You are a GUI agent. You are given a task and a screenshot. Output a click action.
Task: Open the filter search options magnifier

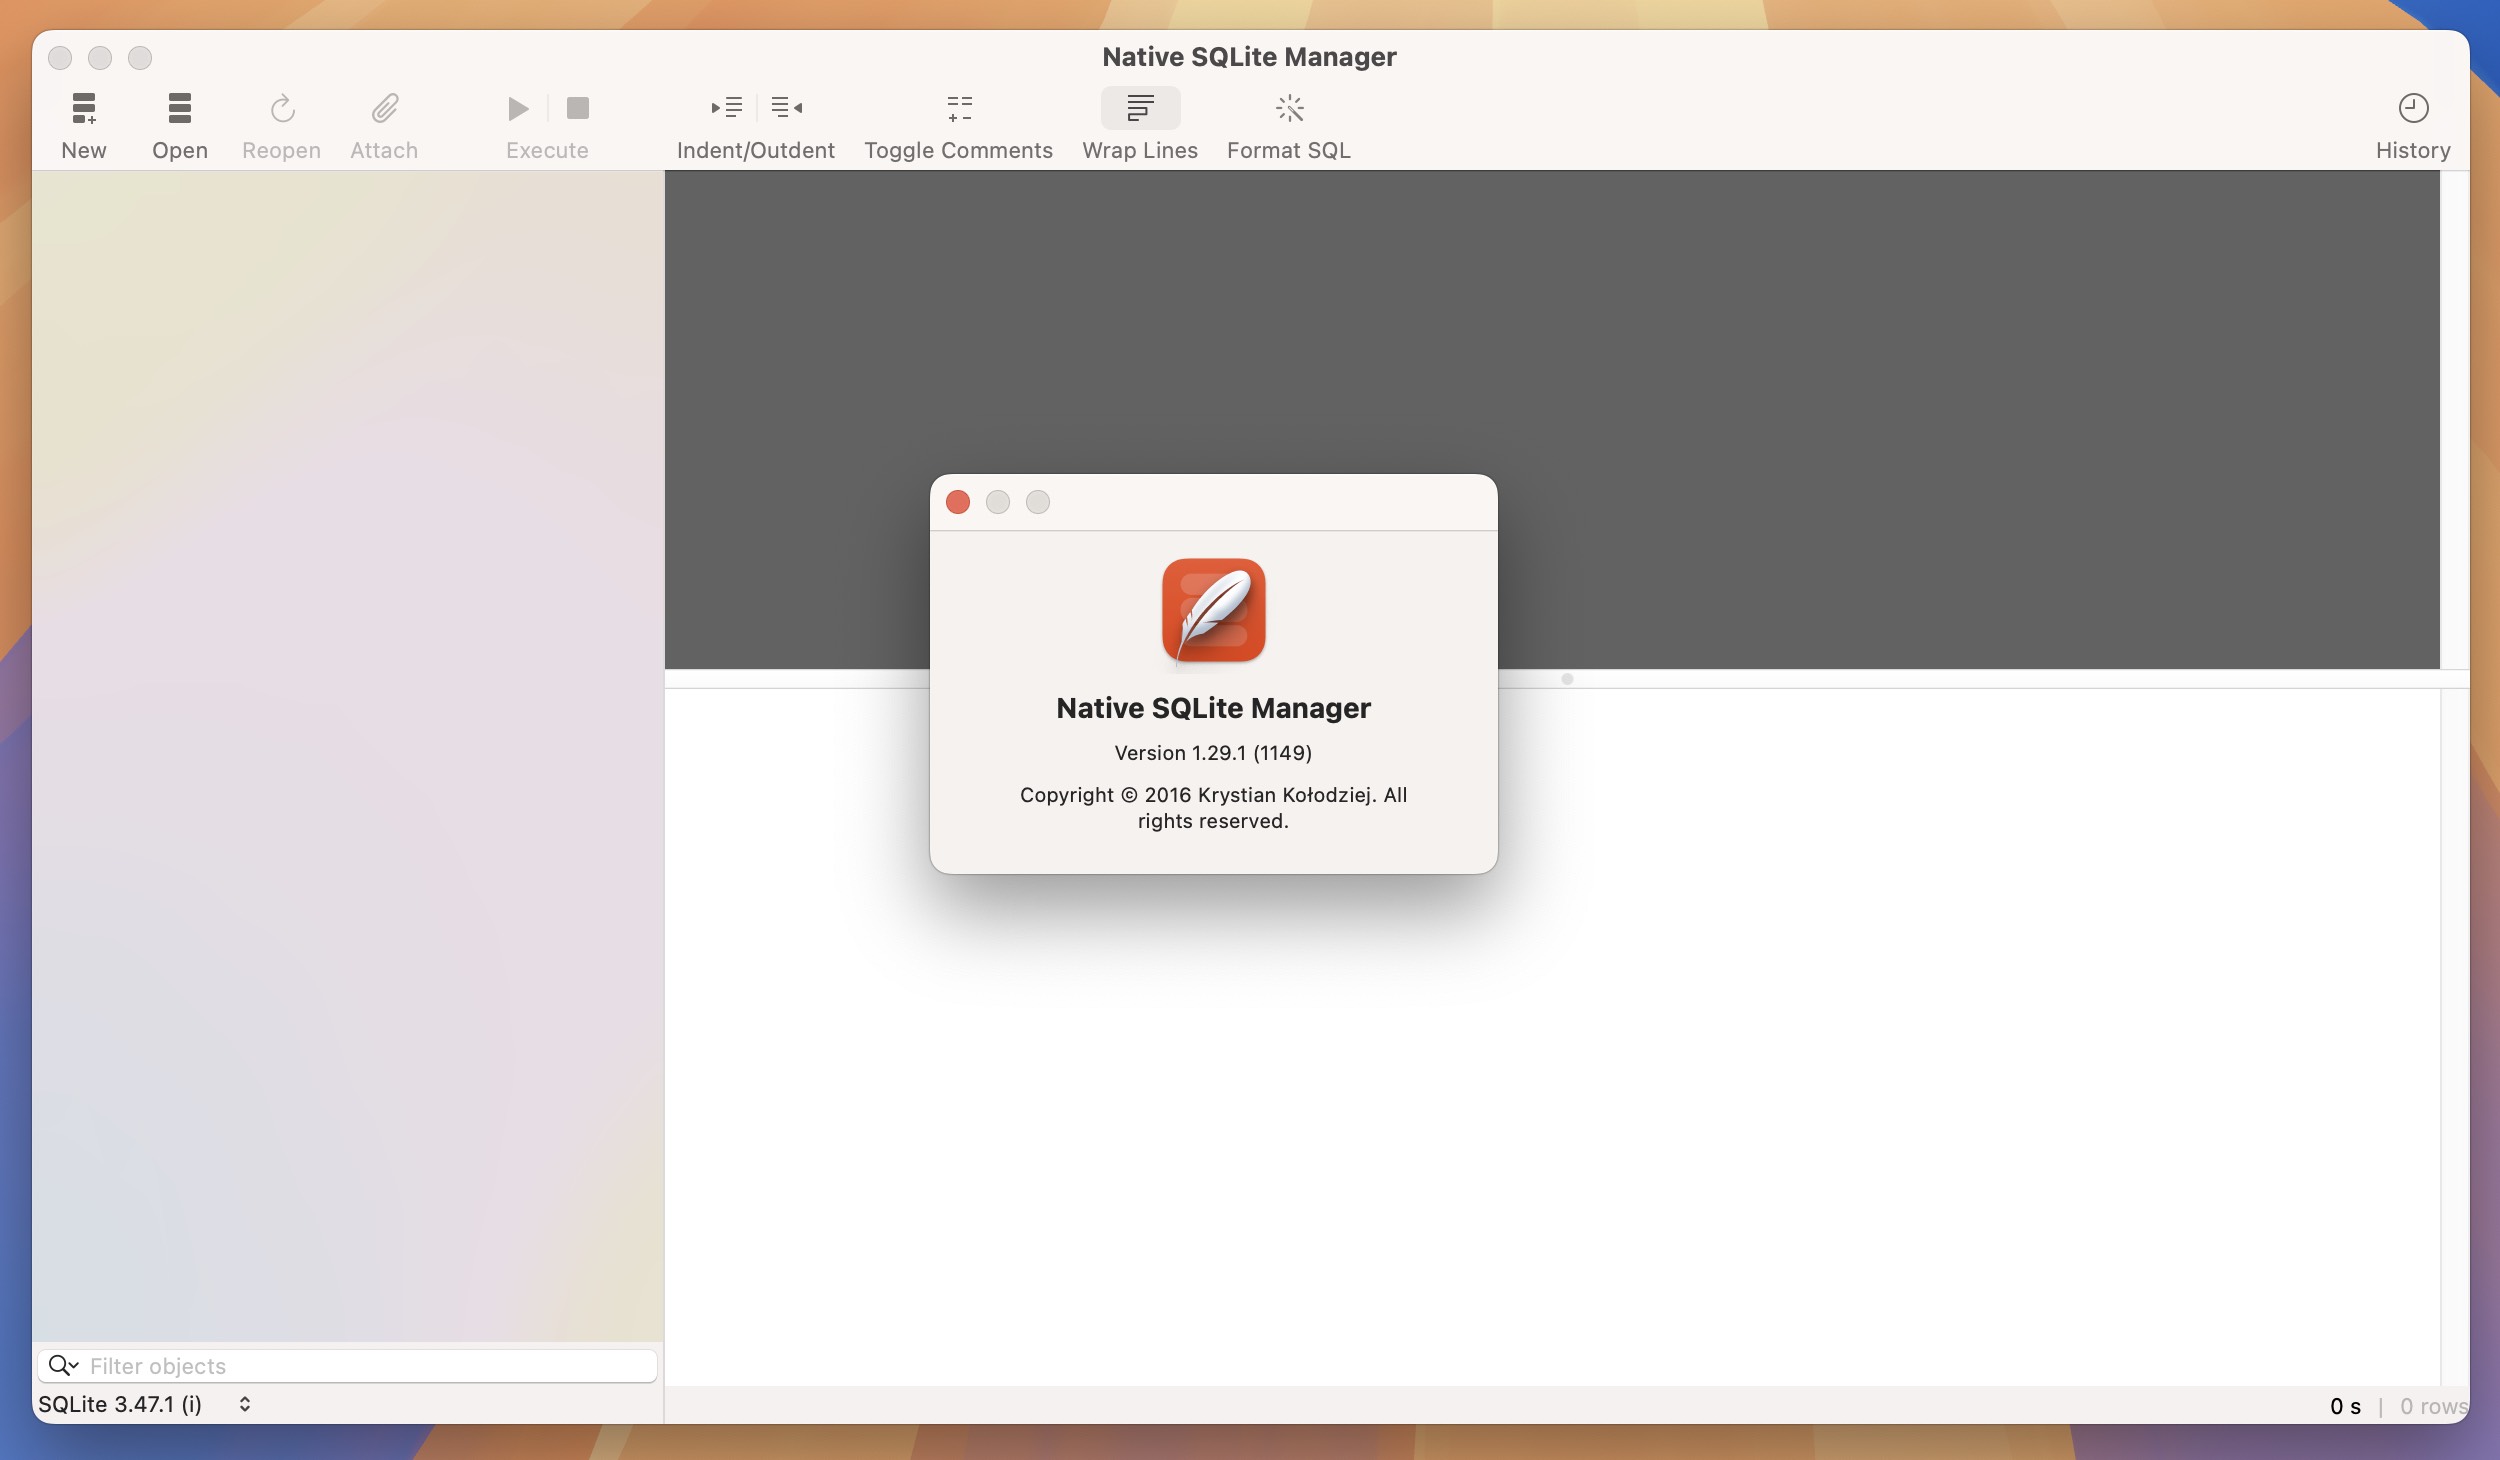pos(63,1366)
